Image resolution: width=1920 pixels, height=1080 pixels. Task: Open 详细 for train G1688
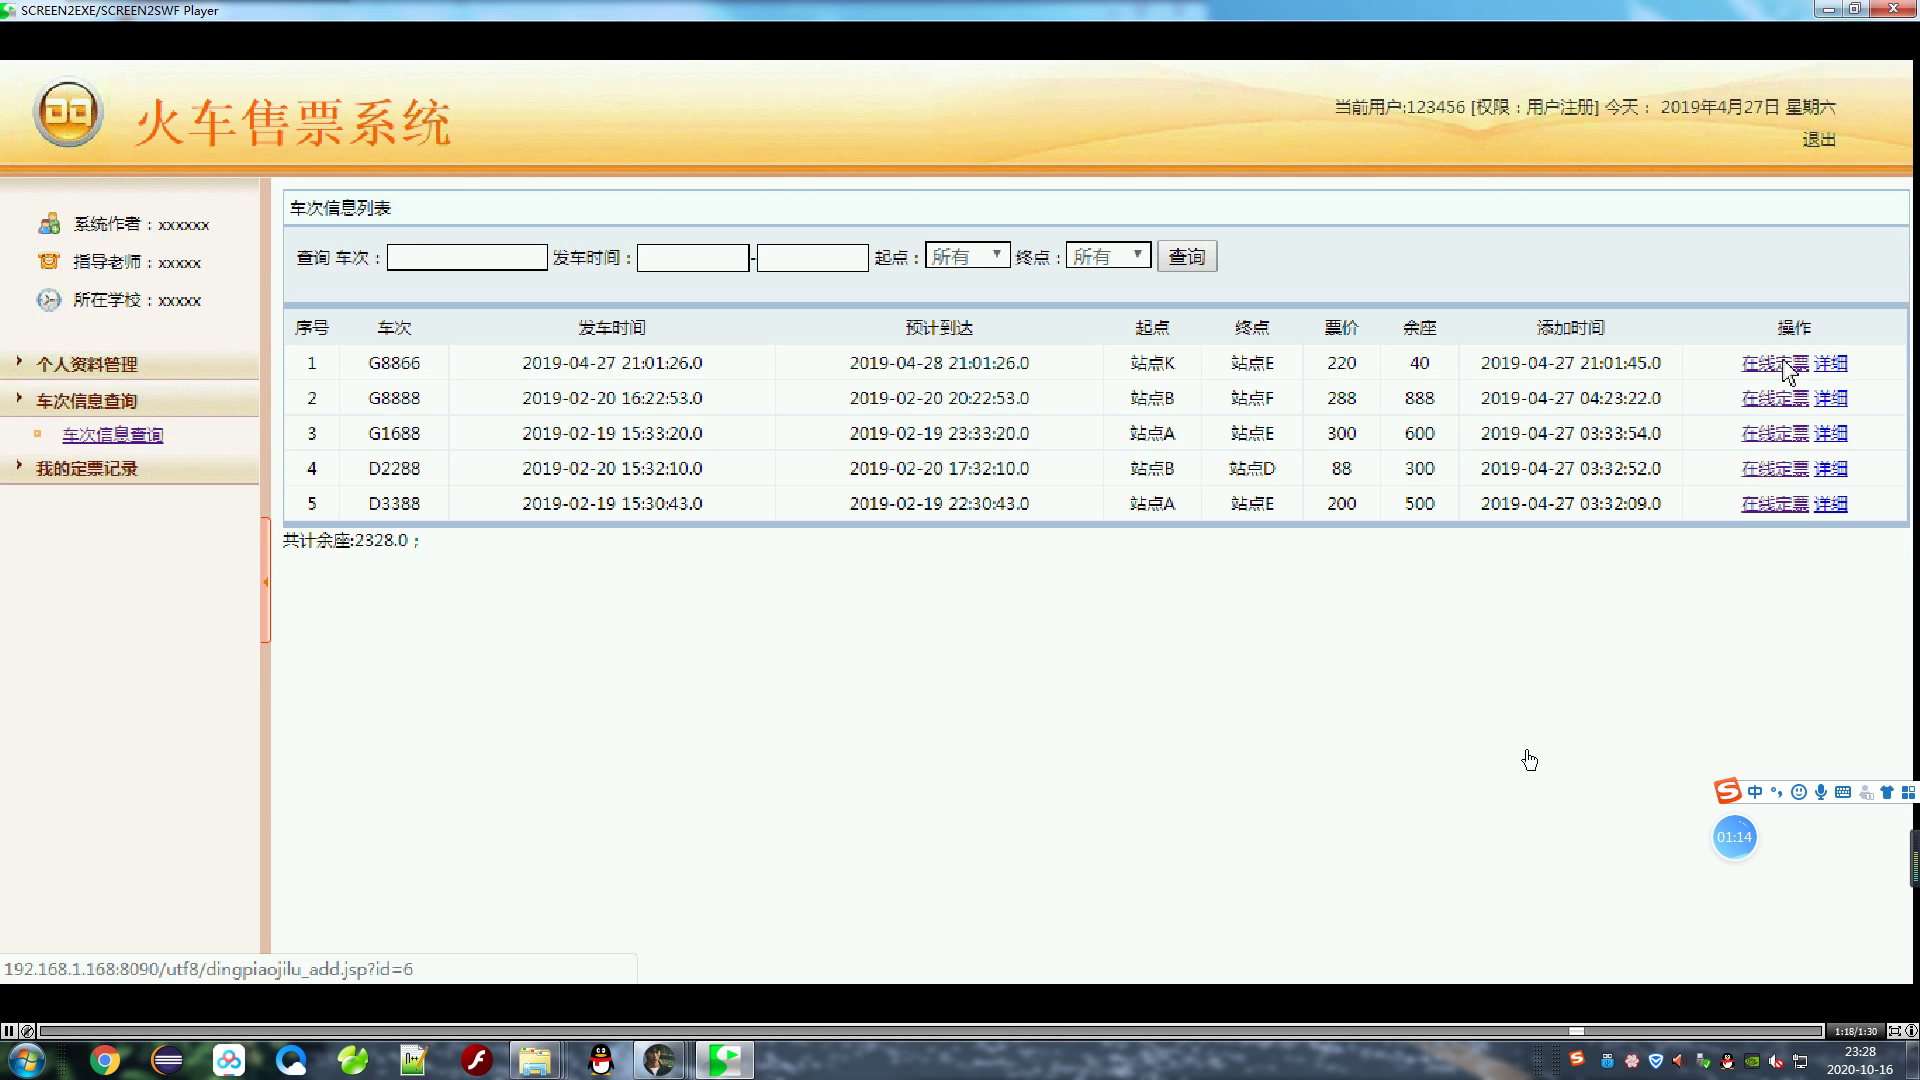tap(1831, 434)
